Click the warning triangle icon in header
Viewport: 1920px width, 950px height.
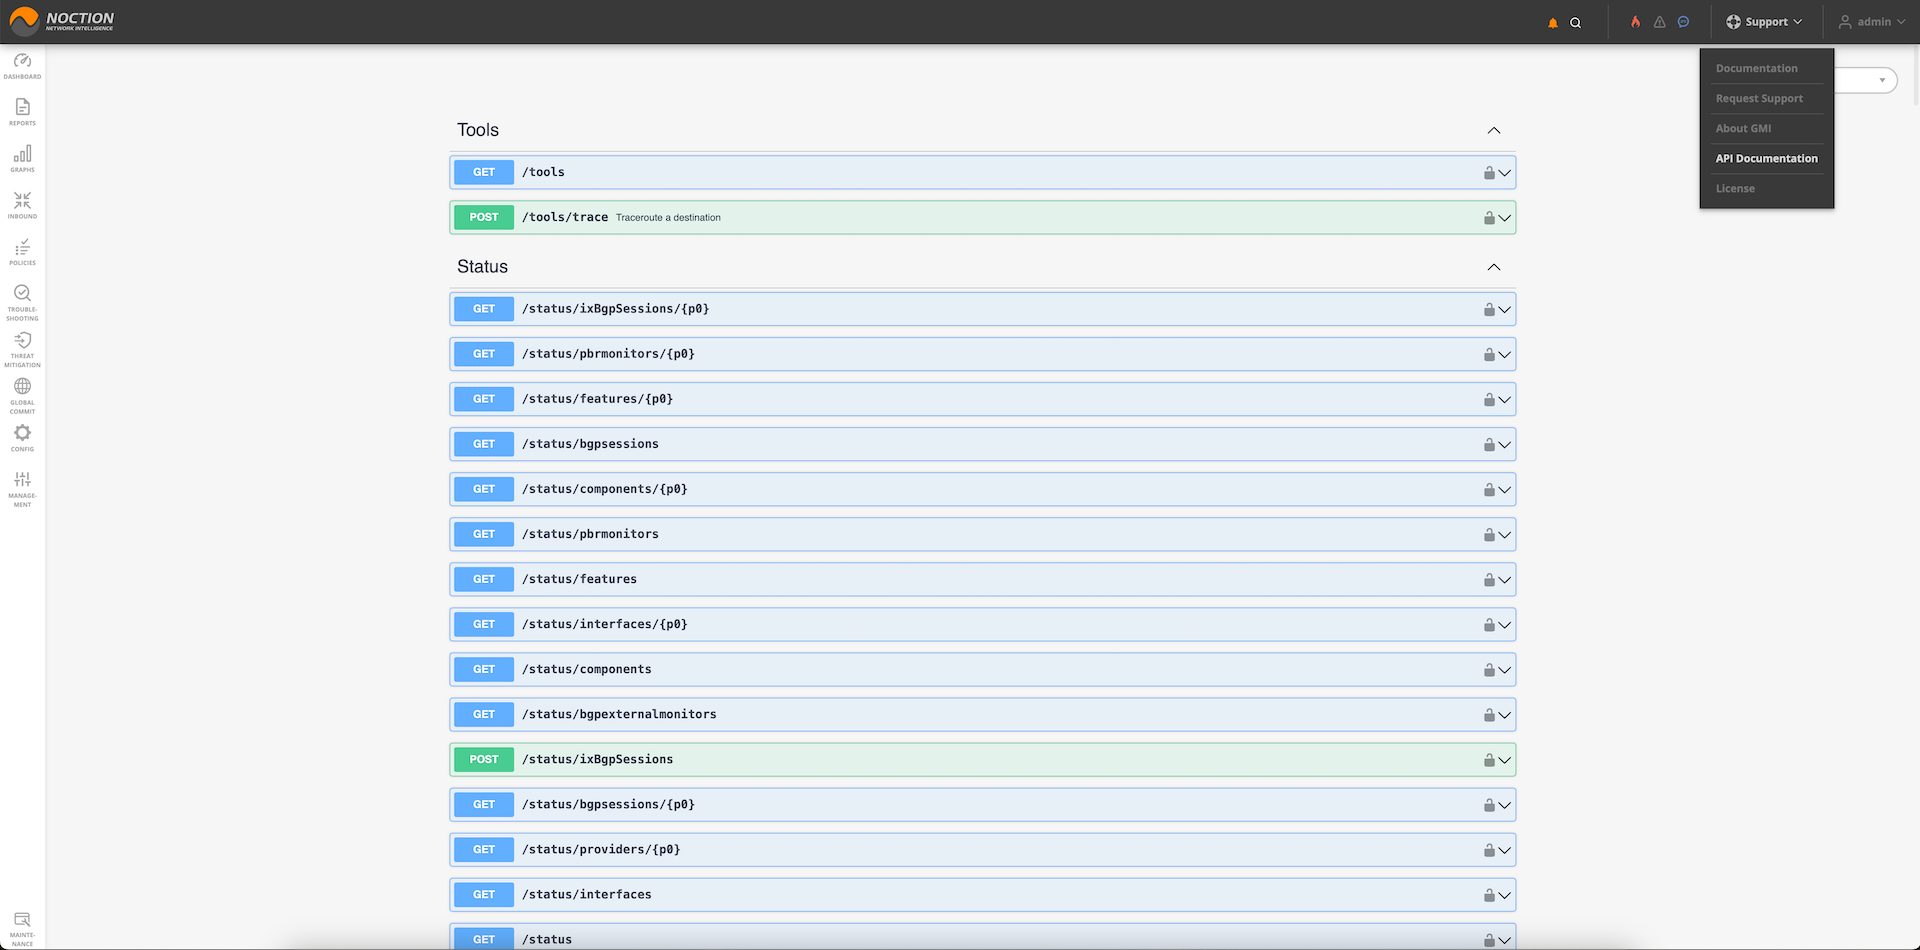(x=1660, y=21)
